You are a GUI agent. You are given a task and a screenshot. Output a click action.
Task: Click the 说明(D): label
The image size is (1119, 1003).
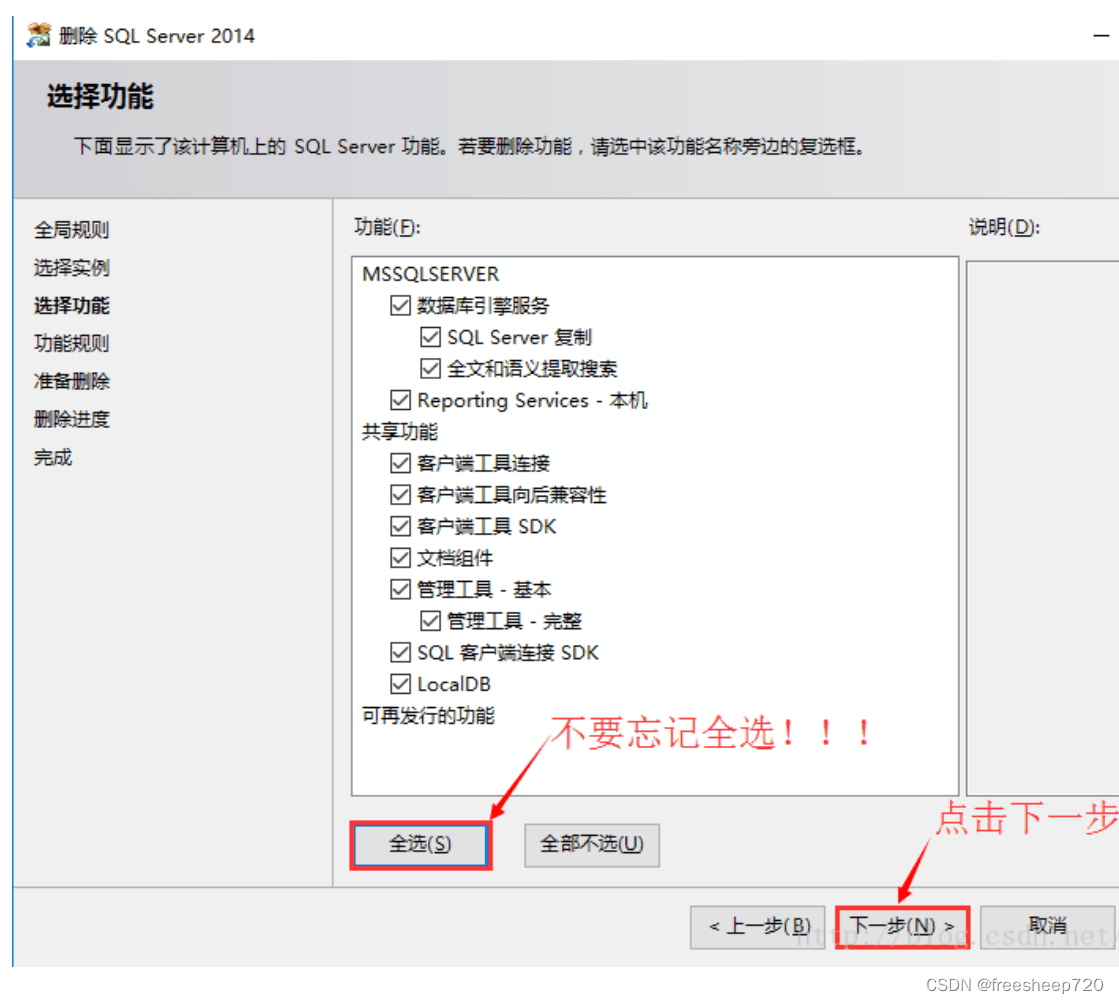tap(1004, 227)
